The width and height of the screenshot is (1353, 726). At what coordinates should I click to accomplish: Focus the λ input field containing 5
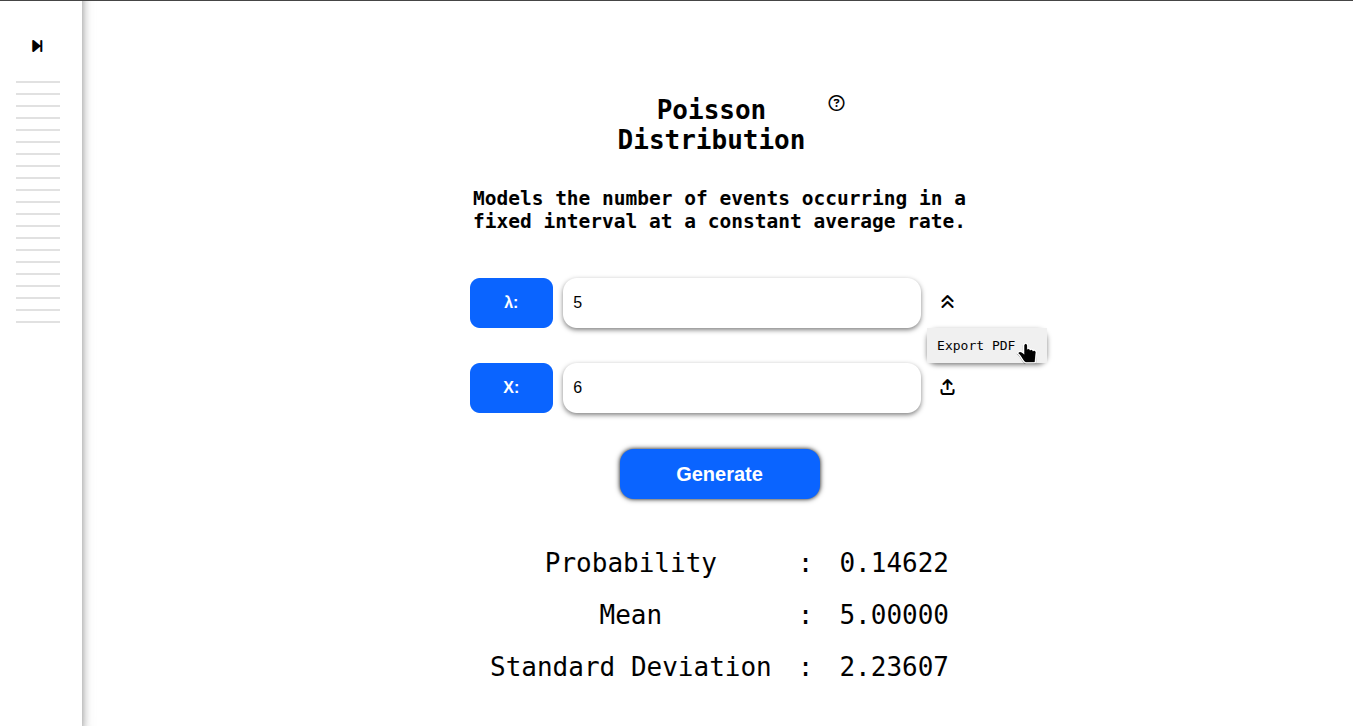742,303
